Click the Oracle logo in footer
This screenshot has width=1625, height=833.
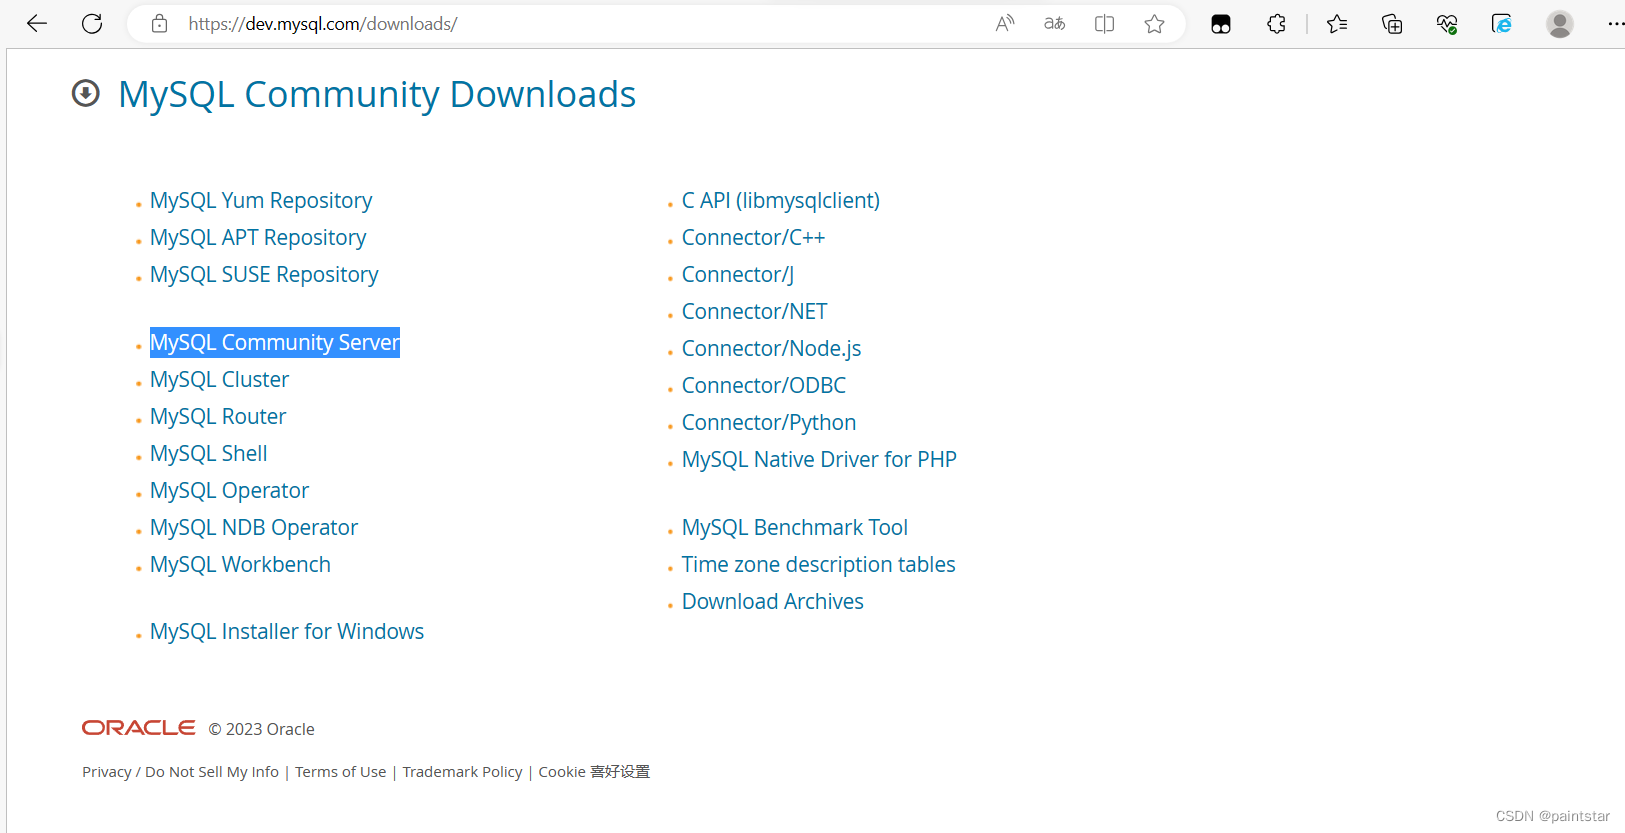point(139,728)
